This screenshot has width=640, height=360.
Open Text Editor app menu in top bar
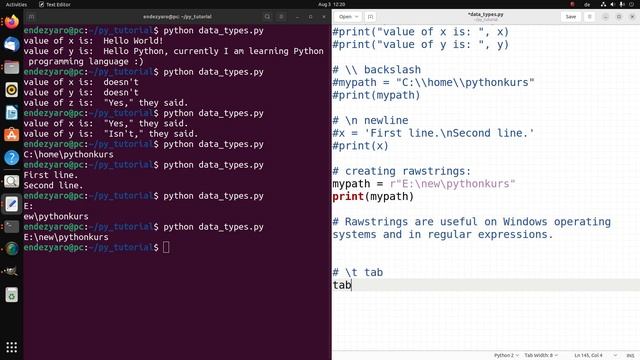54,4
